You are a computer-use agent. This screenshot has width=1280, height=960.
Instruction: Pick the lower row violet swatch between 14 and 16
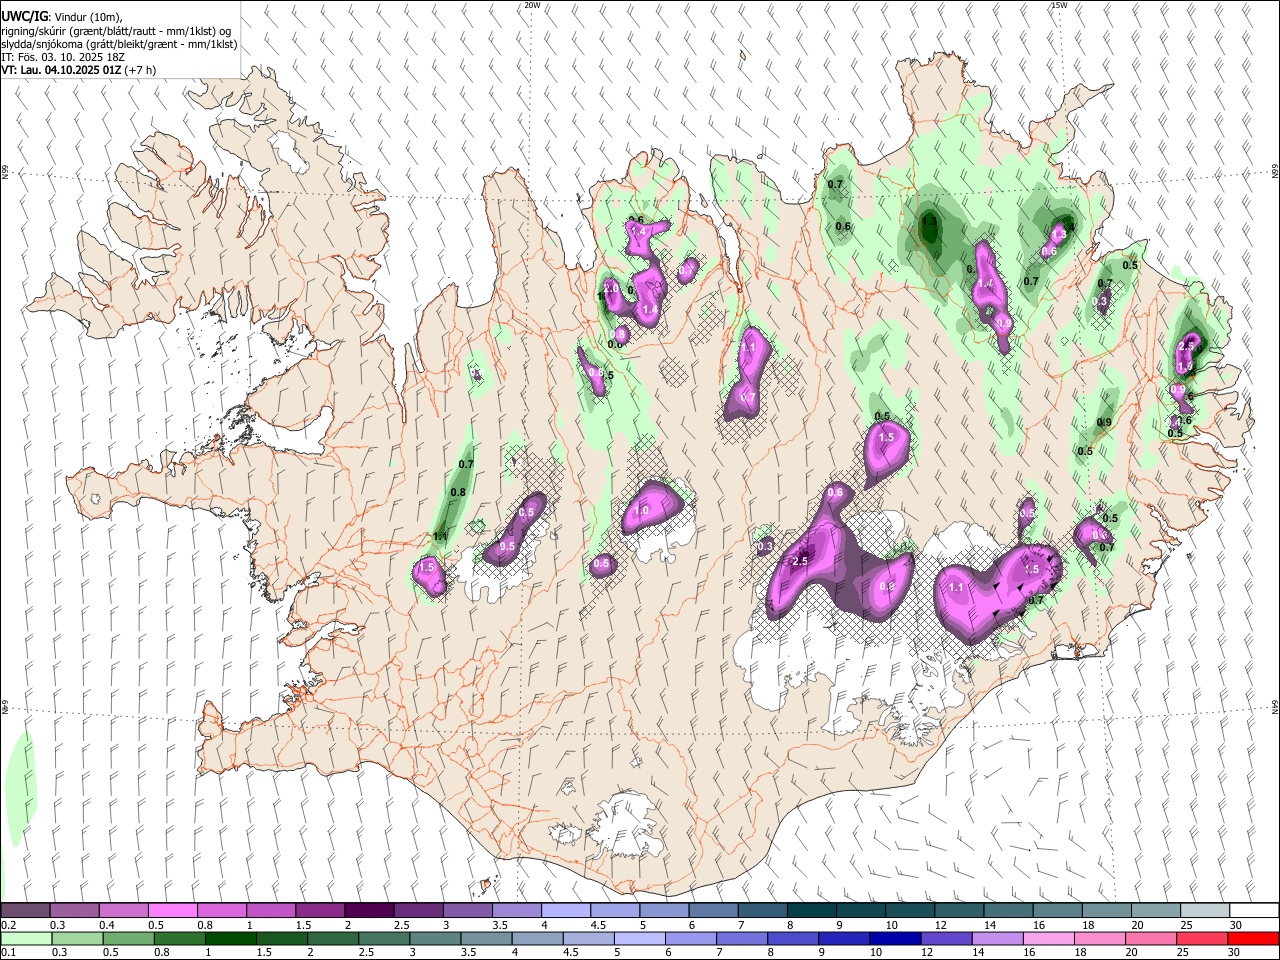click(998, 938)
